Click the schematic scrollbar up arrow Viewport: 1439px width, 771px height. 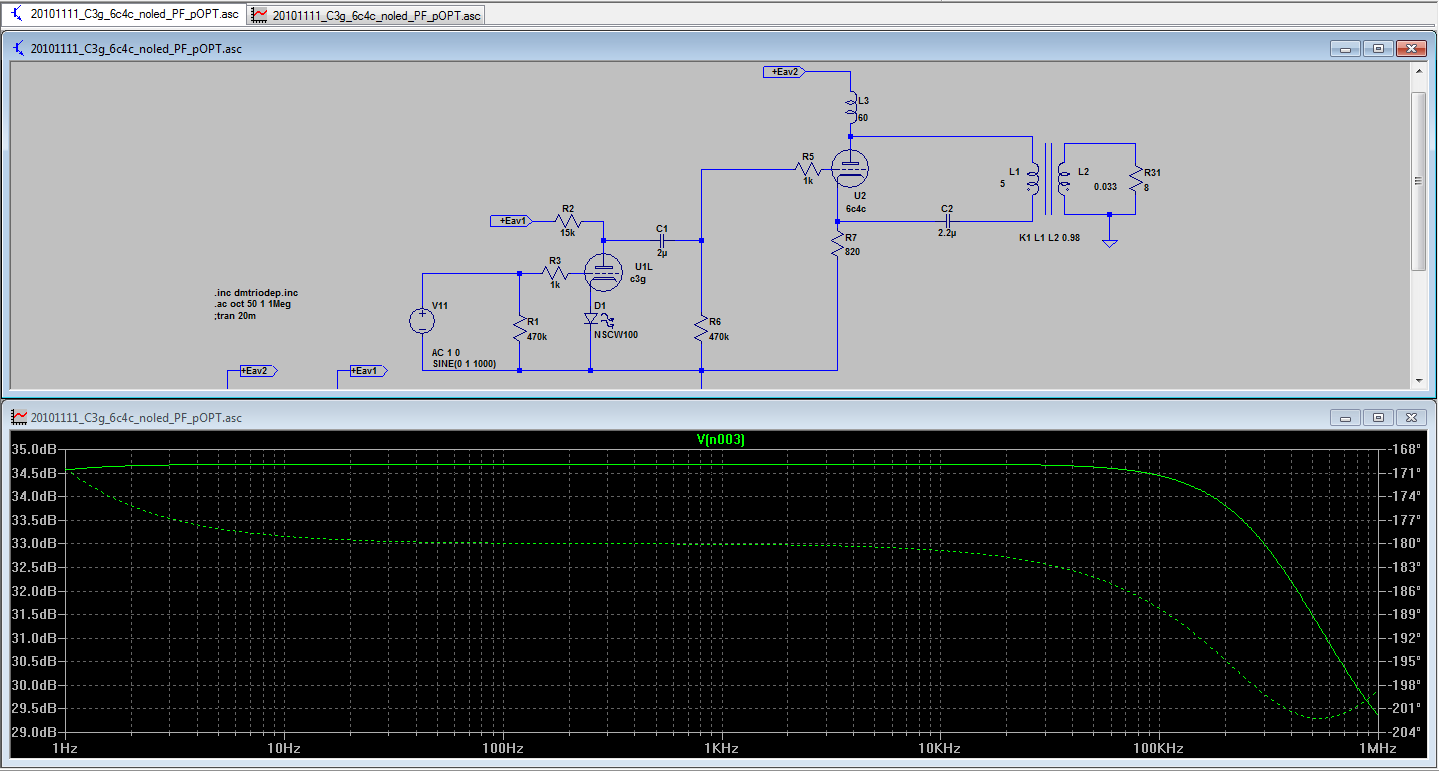point(1418,71)
